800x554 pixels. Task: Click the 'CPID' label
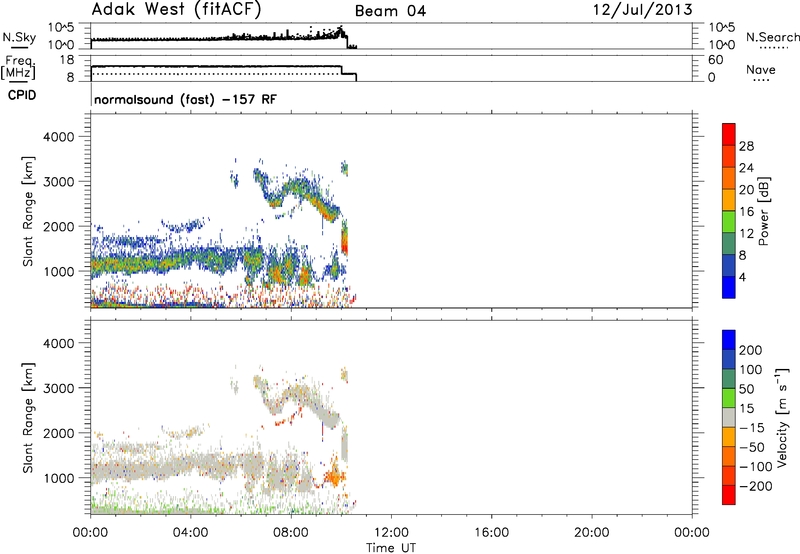[x=22, y=95]
